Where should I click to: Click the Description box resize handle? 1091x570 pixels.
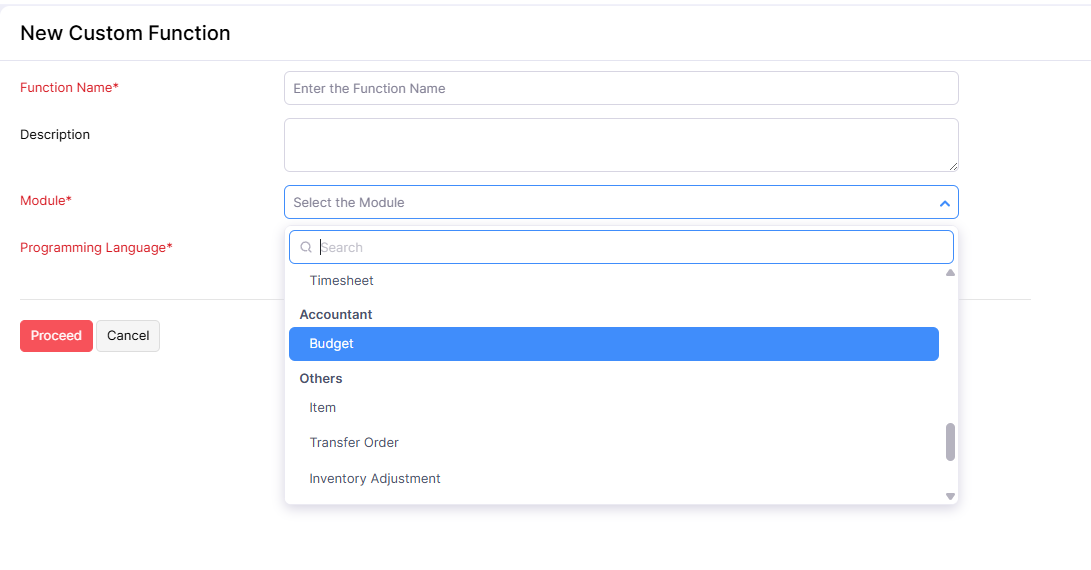pos(953,166)
